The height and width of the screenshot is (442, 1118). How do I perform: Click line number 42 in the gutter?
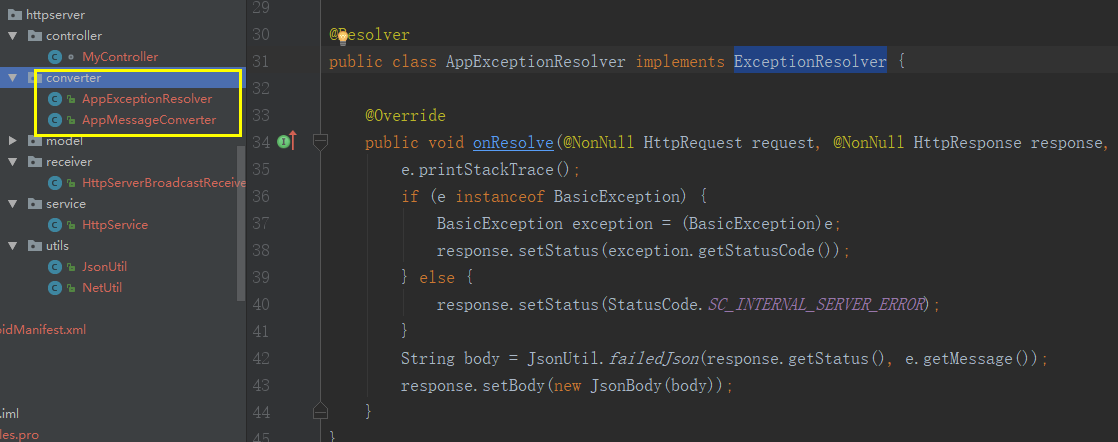pos(261,359)
